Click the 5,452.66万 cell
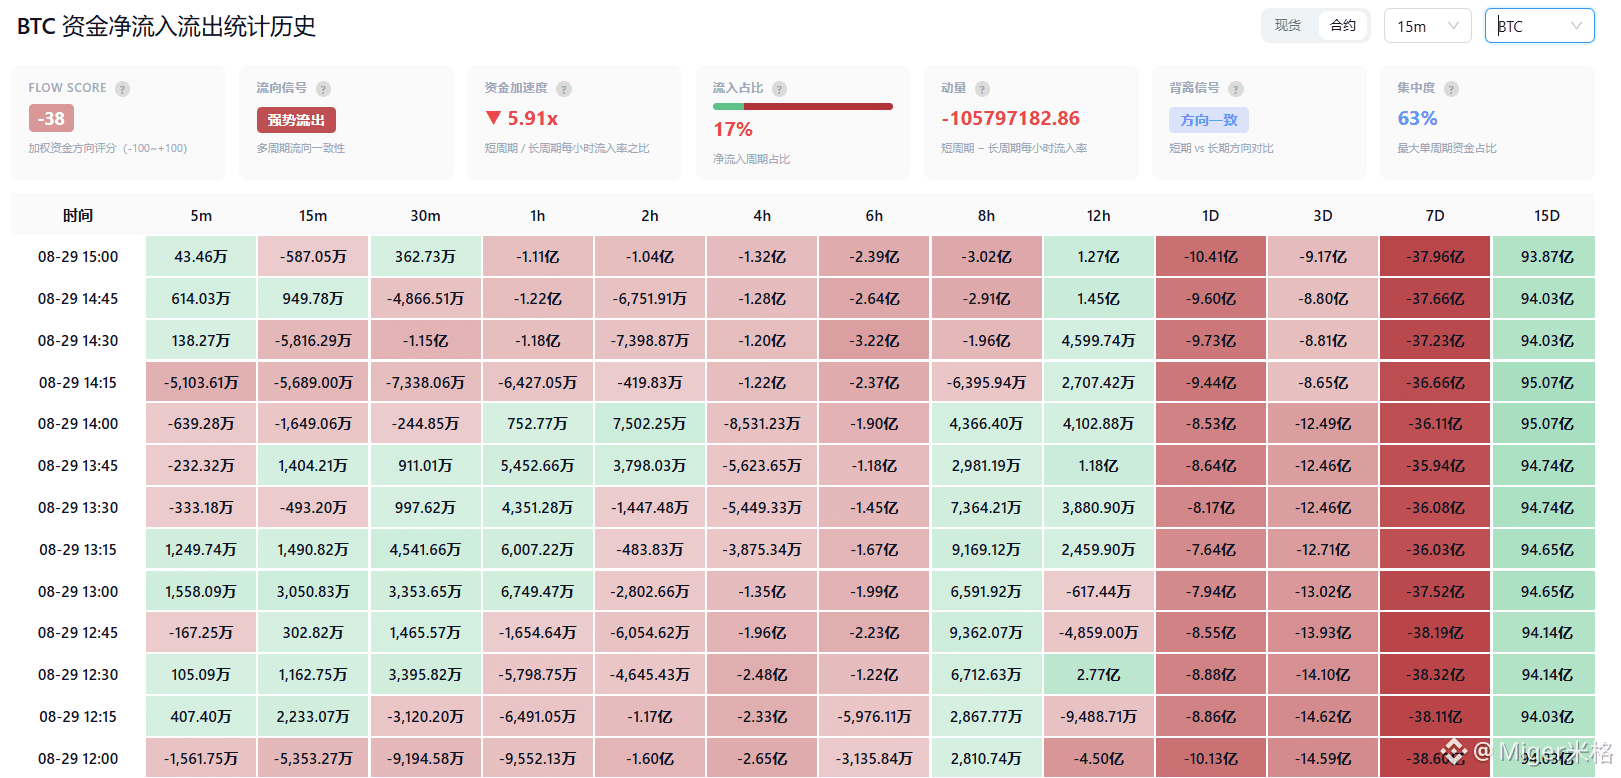Screen dimensions: 1621x778 tap(538, 466)
